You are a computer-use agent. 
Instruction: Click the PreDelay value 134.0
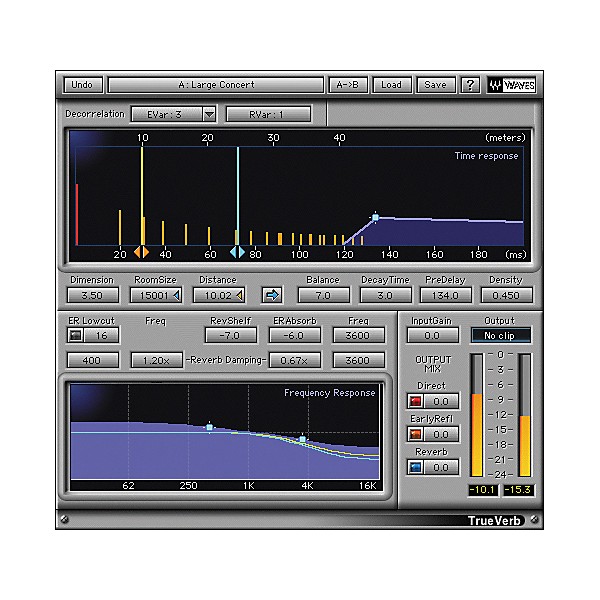445,295
